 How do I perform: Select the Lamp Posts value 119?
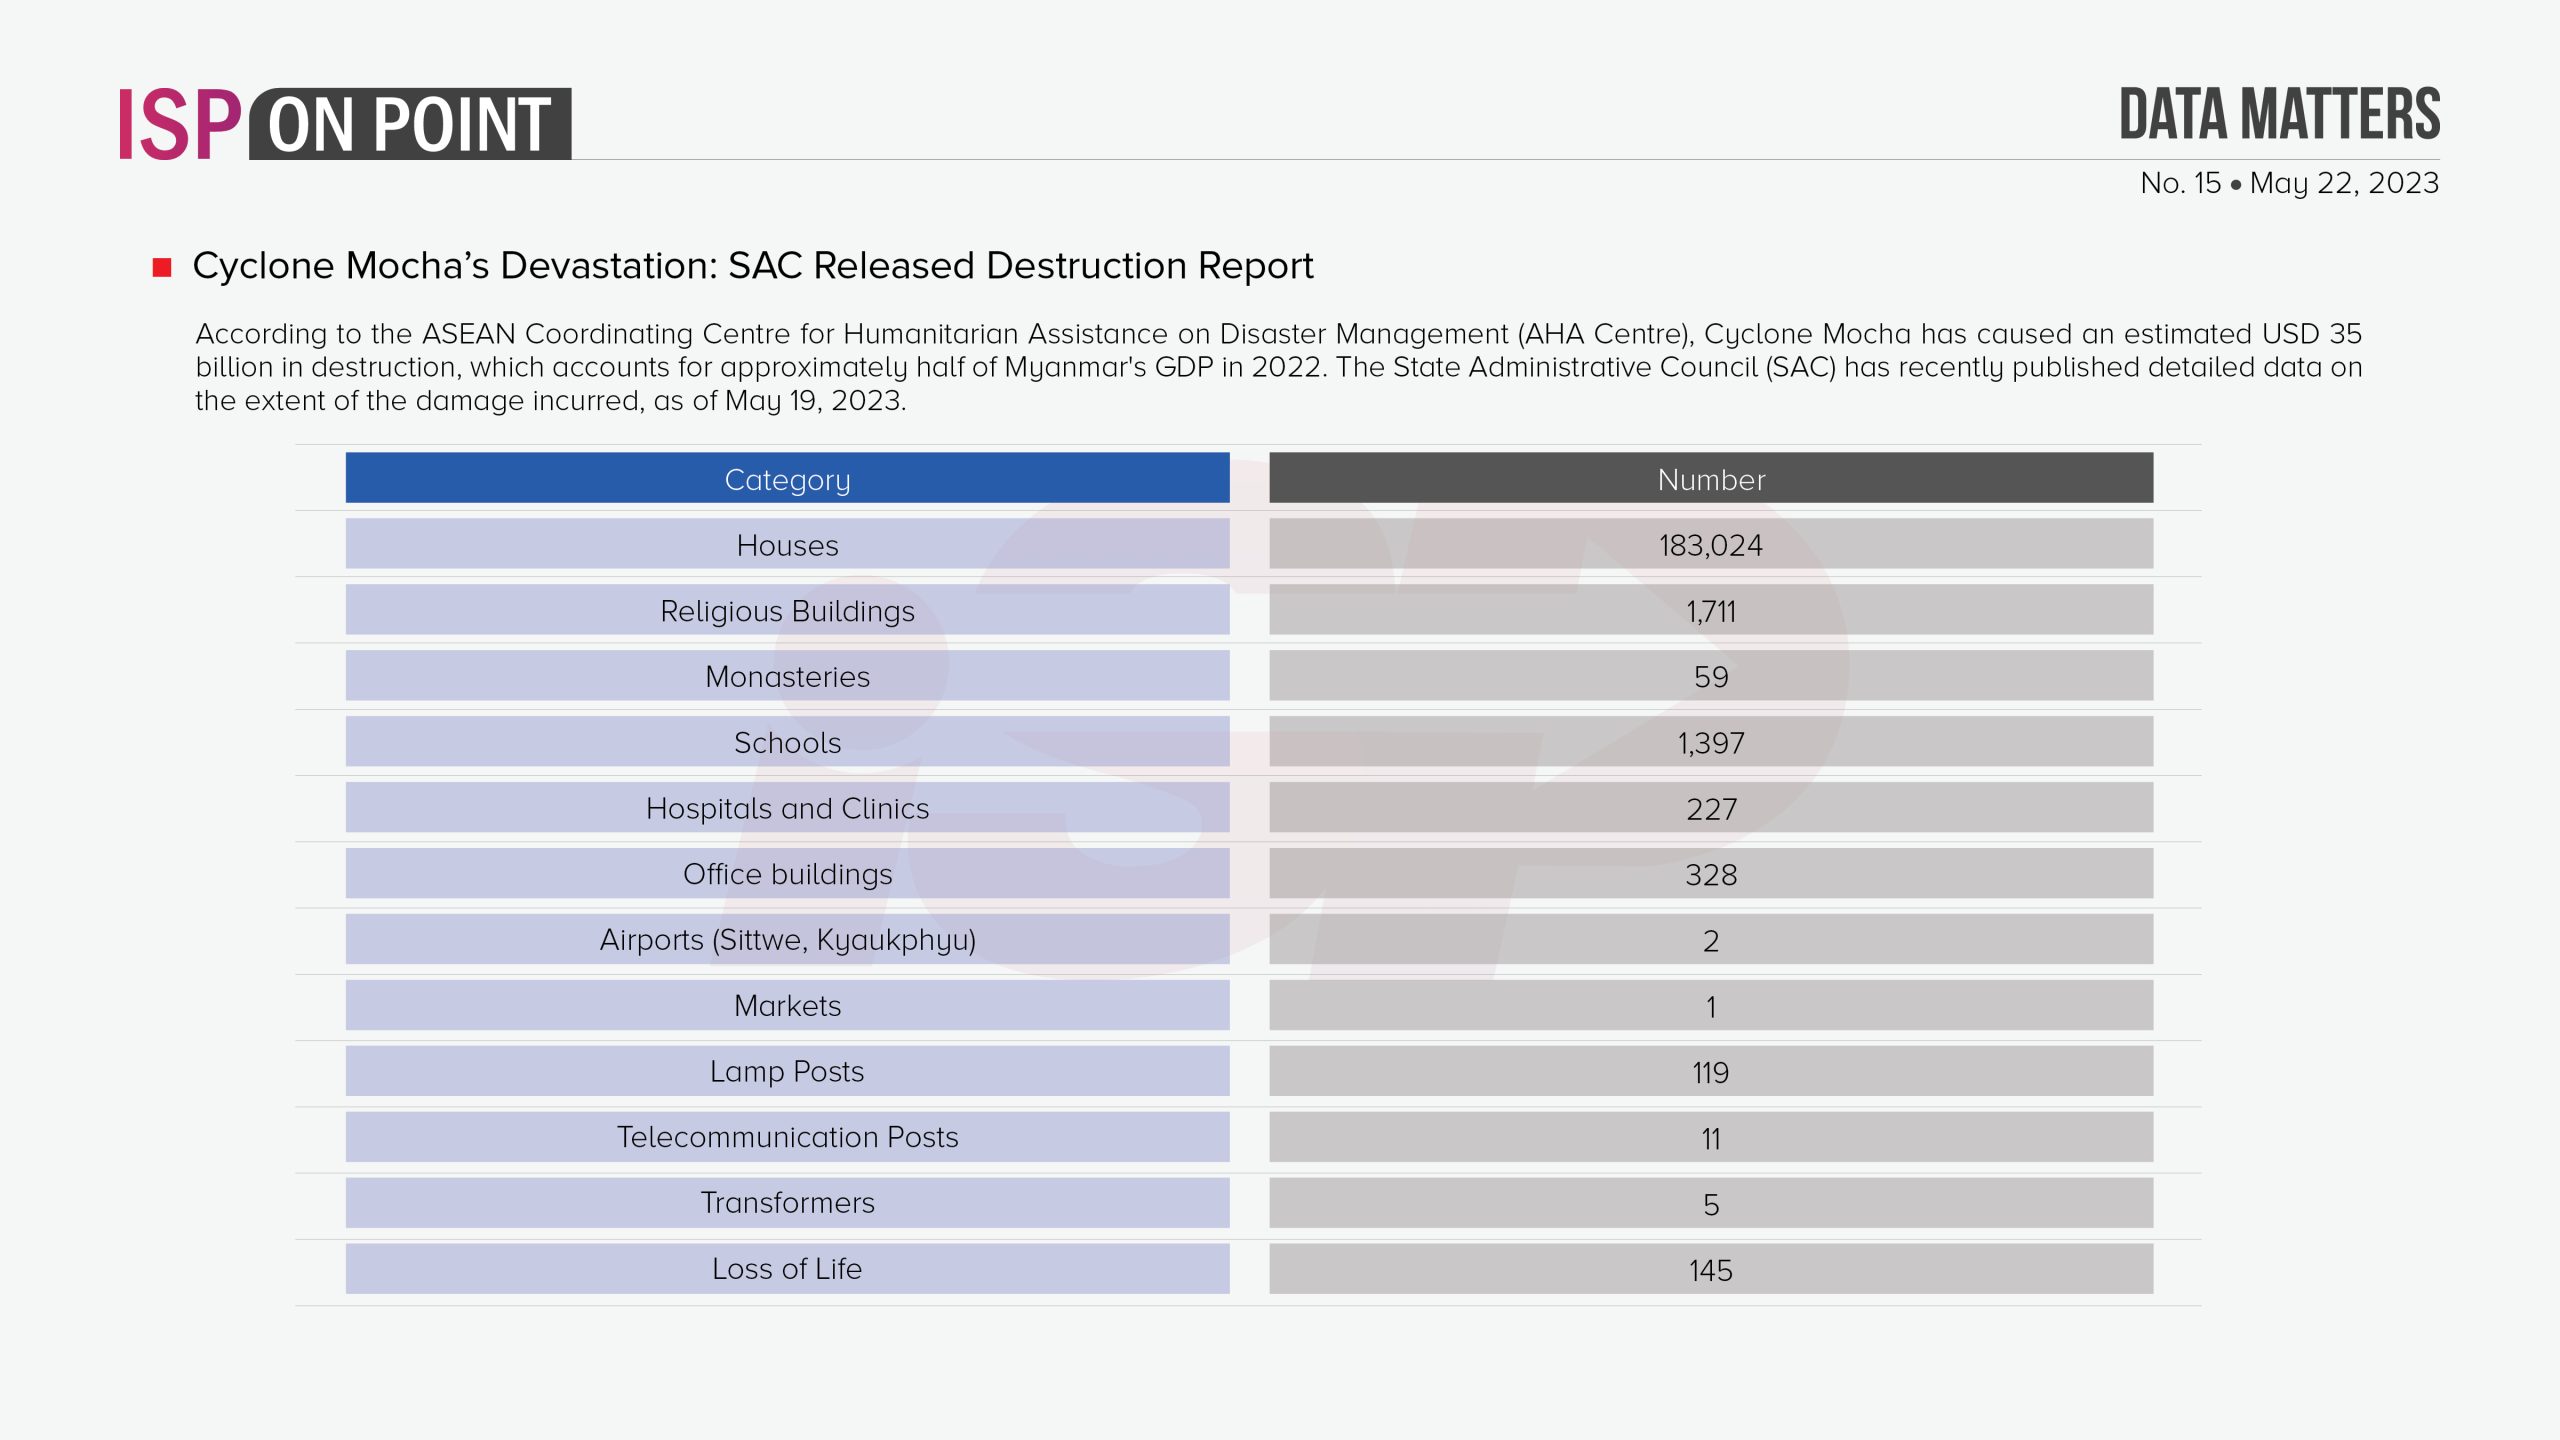(x=1710, y=1072)
